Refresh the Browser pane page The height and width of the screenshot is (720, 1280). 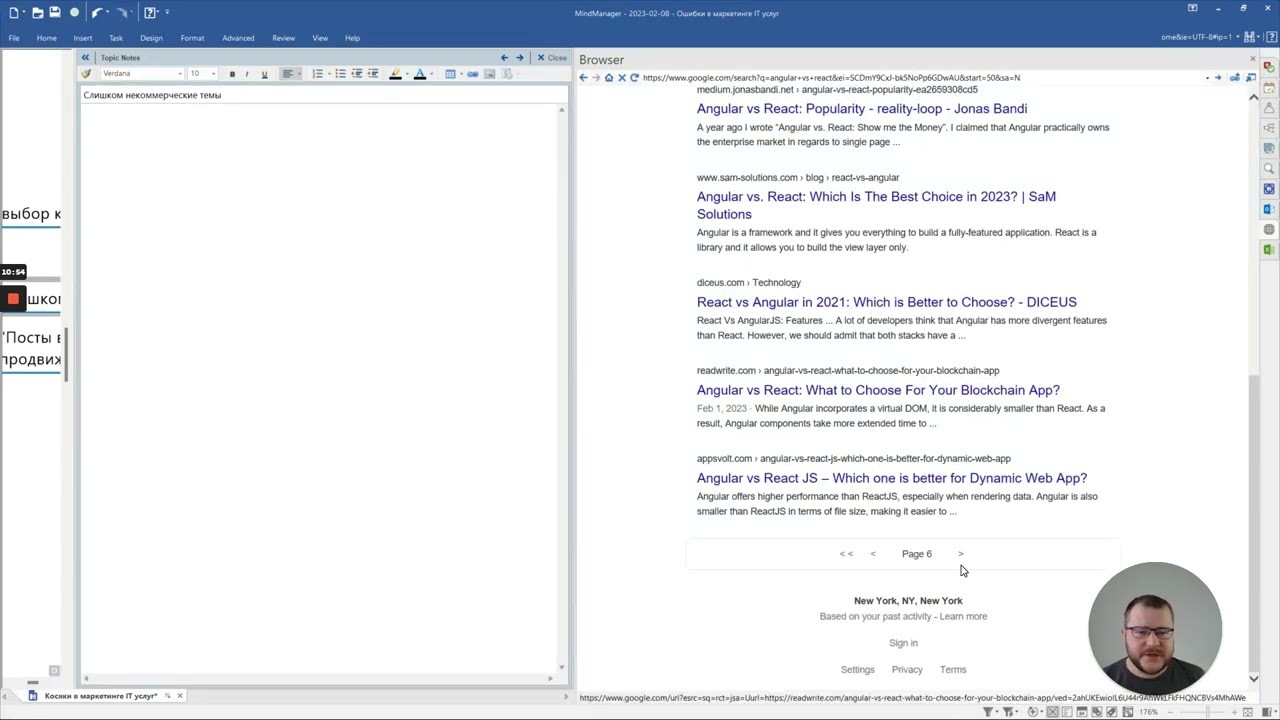634,78
